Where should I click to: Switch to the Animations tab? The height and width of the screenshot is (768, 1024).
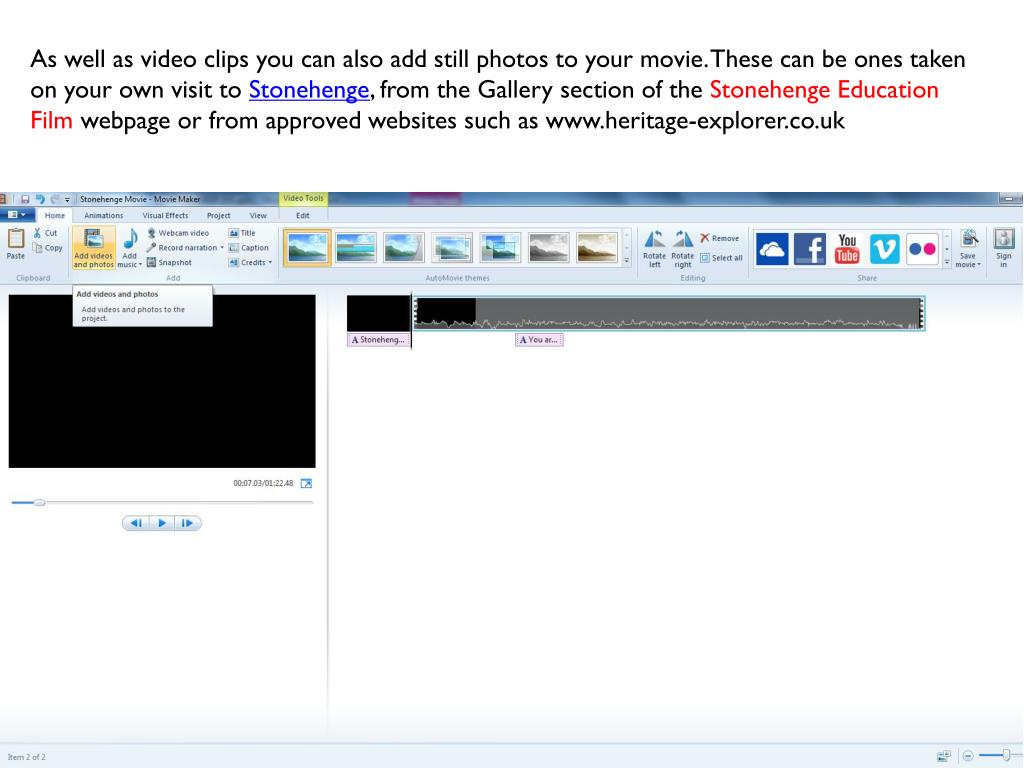[103, 216]
